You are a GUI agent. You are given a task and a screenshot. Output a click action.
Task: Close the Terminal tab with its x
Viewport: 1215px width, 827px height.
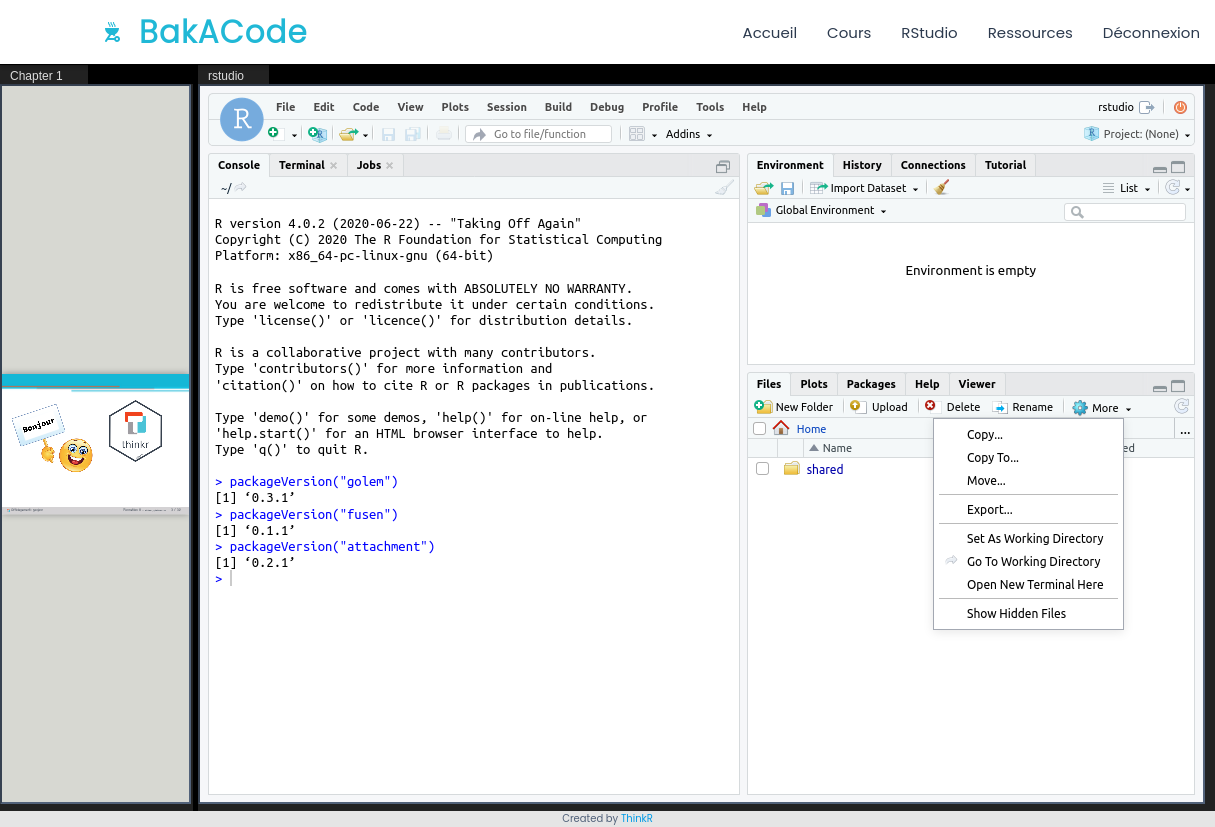[x=334, y=165]
